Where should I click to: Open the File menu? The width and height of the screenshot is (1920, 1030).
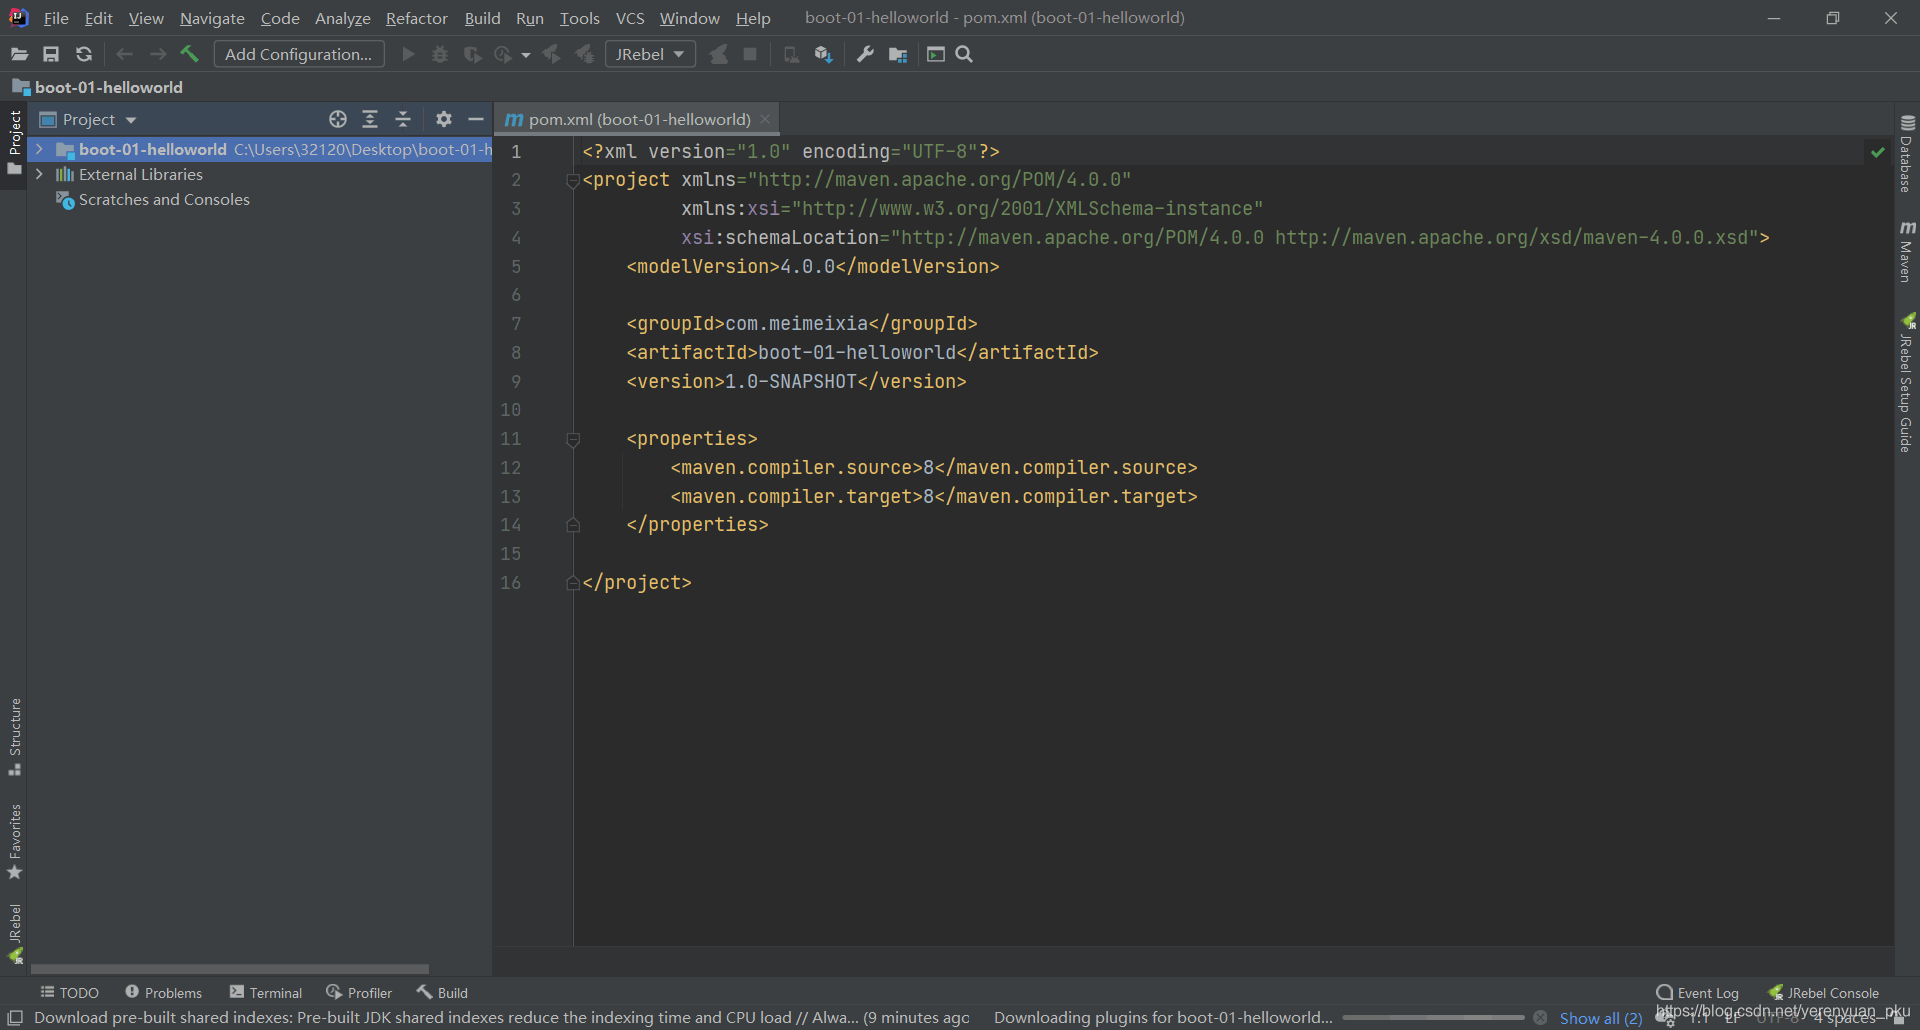(x=56, y=18)
